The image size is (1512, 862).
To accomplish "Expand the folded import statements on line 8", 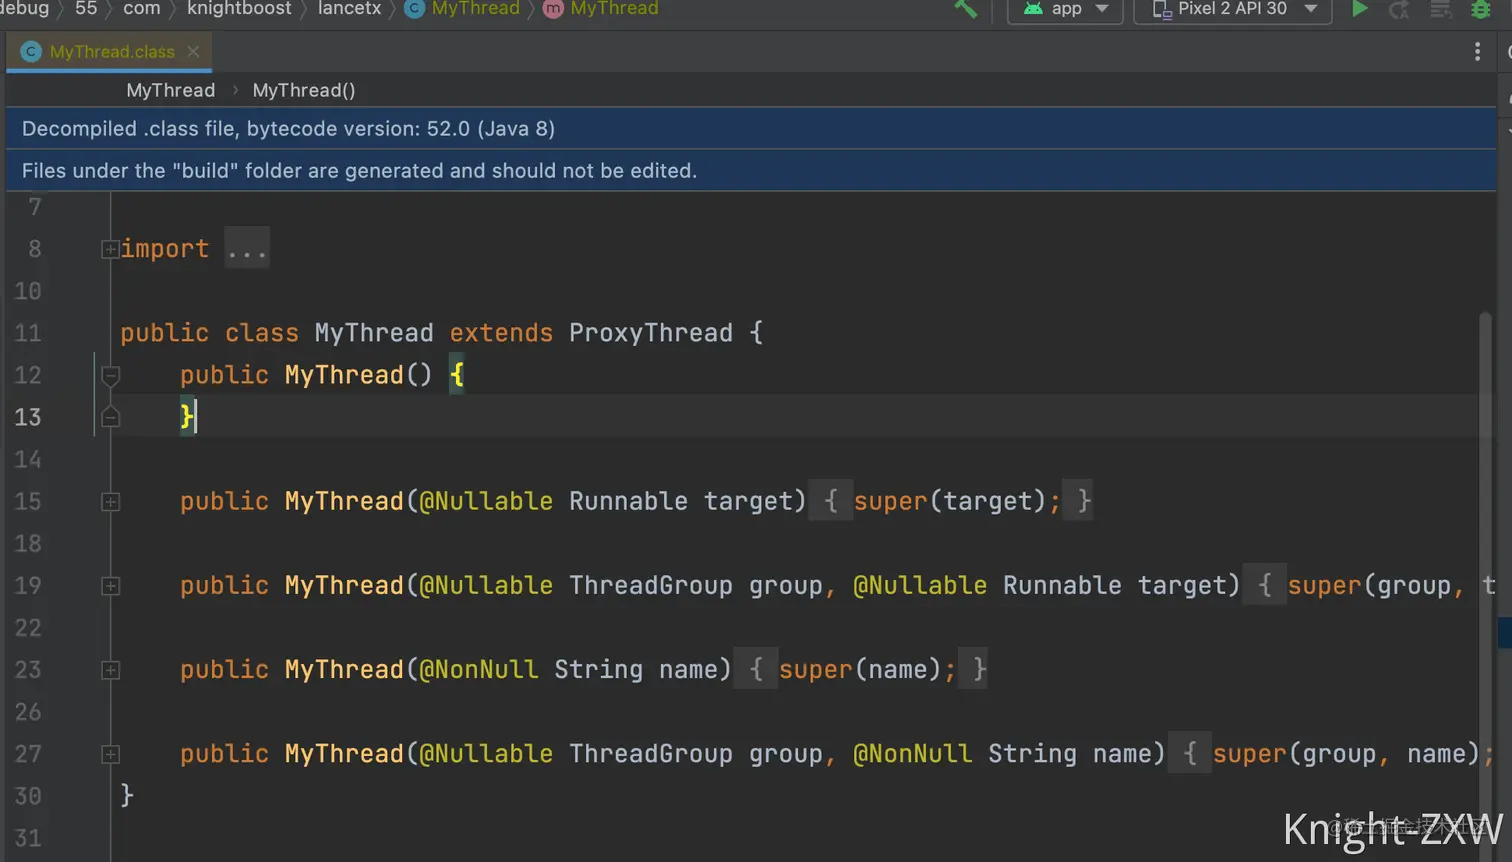I will (110, 249).
